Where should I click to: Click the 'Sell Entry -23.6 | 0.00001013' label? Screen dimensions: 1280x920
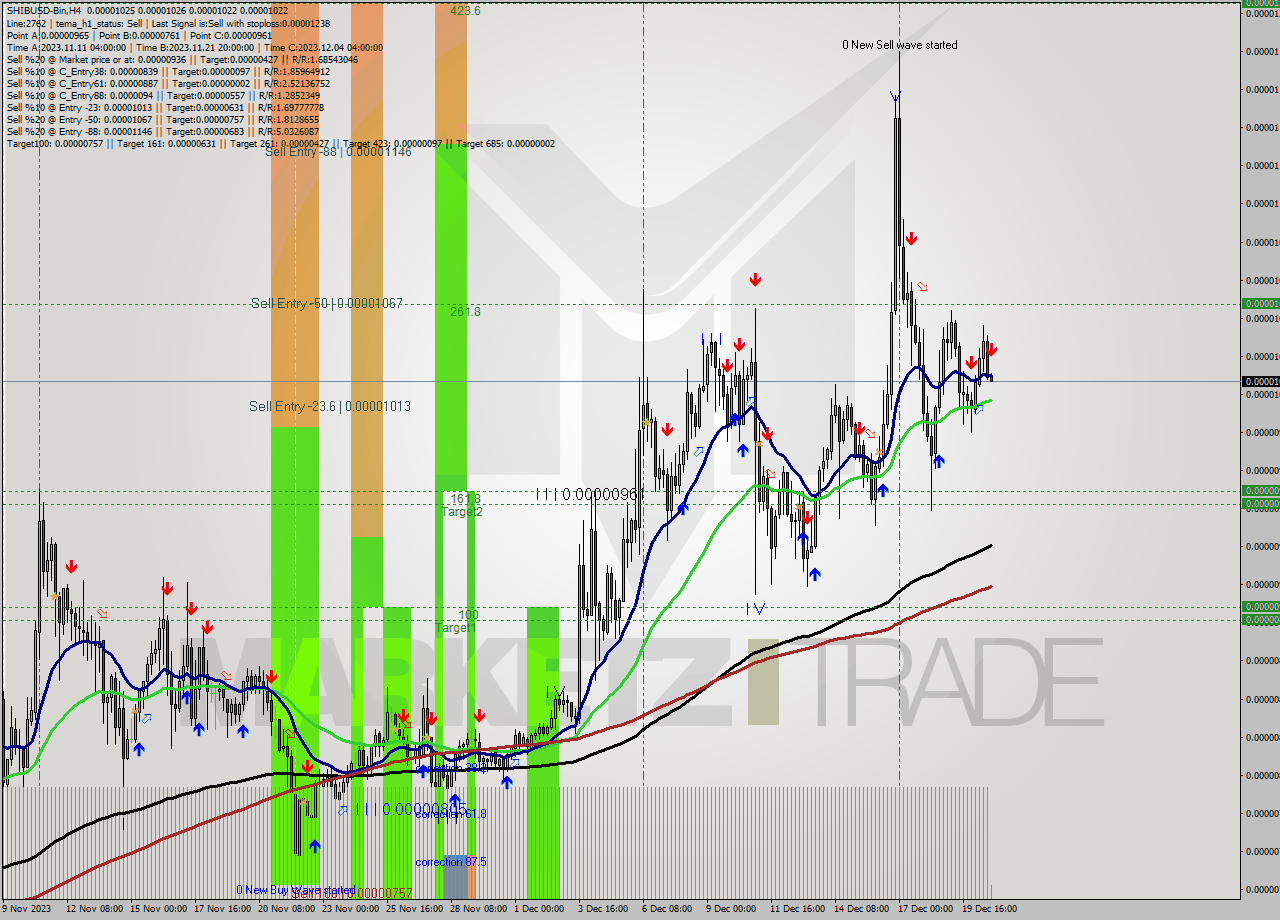click(330, 406)
